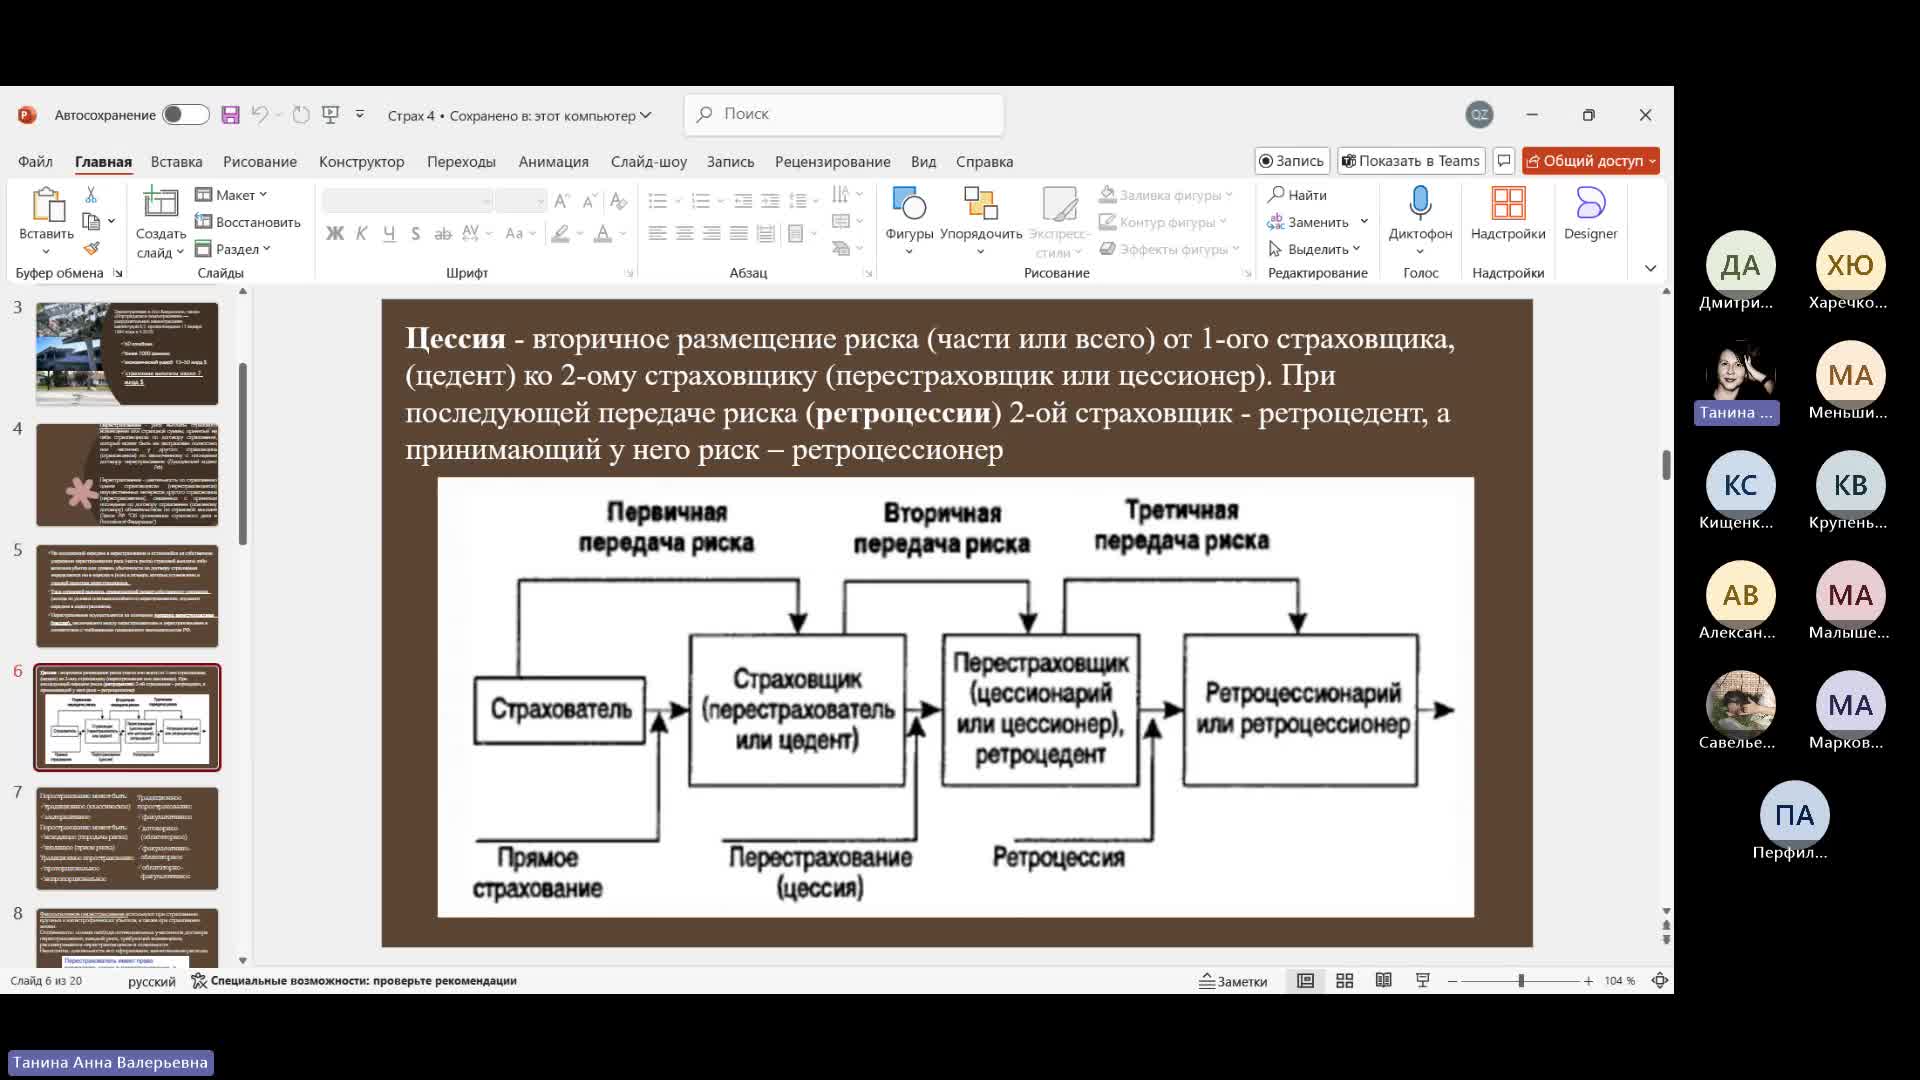
Task: Toggle Notes (Заметки) pane
Action: click(1233, 981)
